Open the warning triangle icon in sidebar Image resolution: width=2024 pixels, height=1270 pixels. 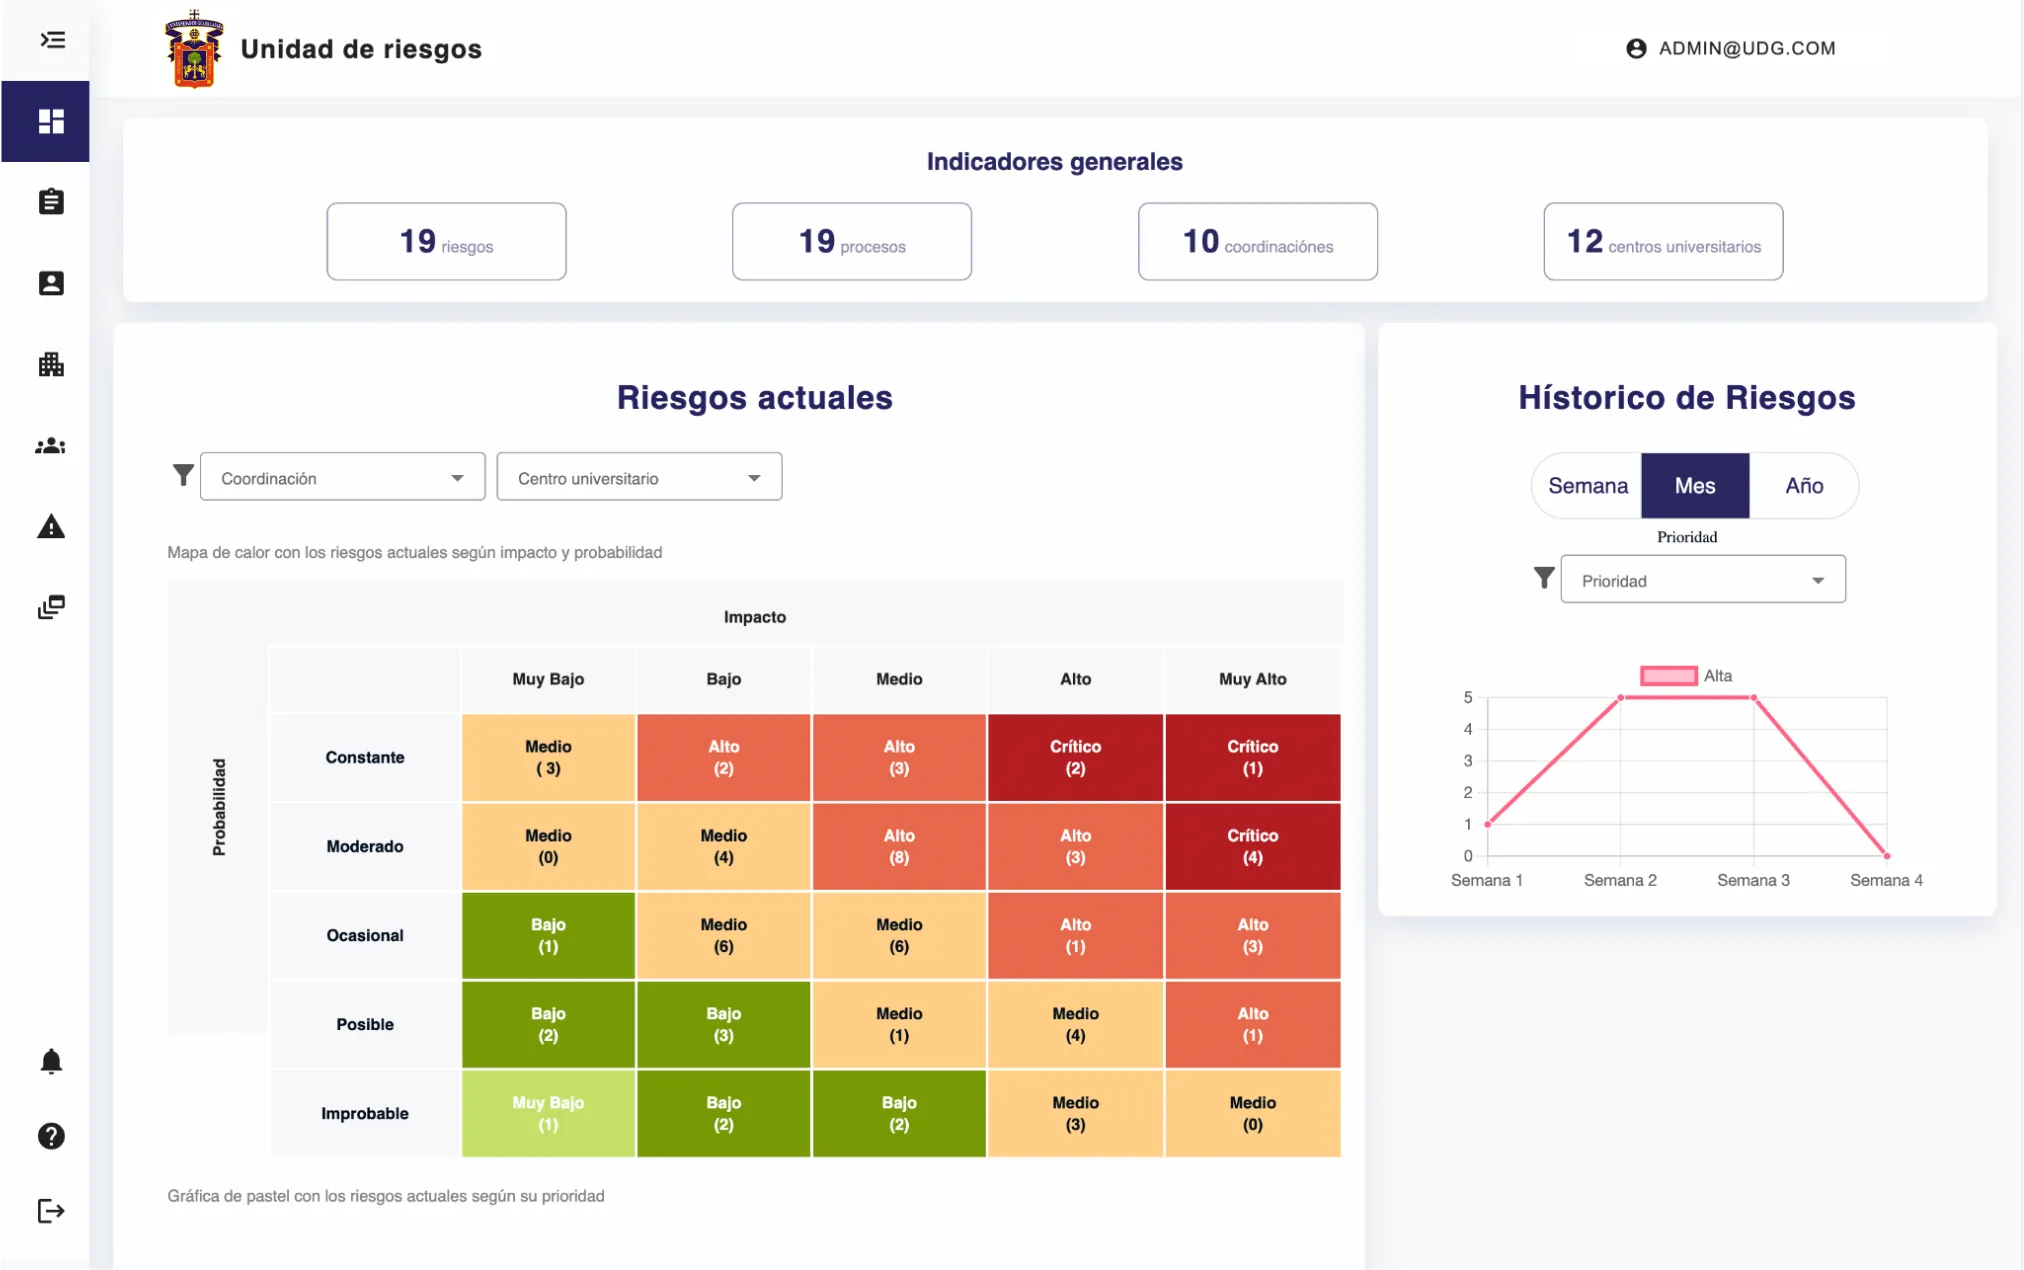(51, 526)
